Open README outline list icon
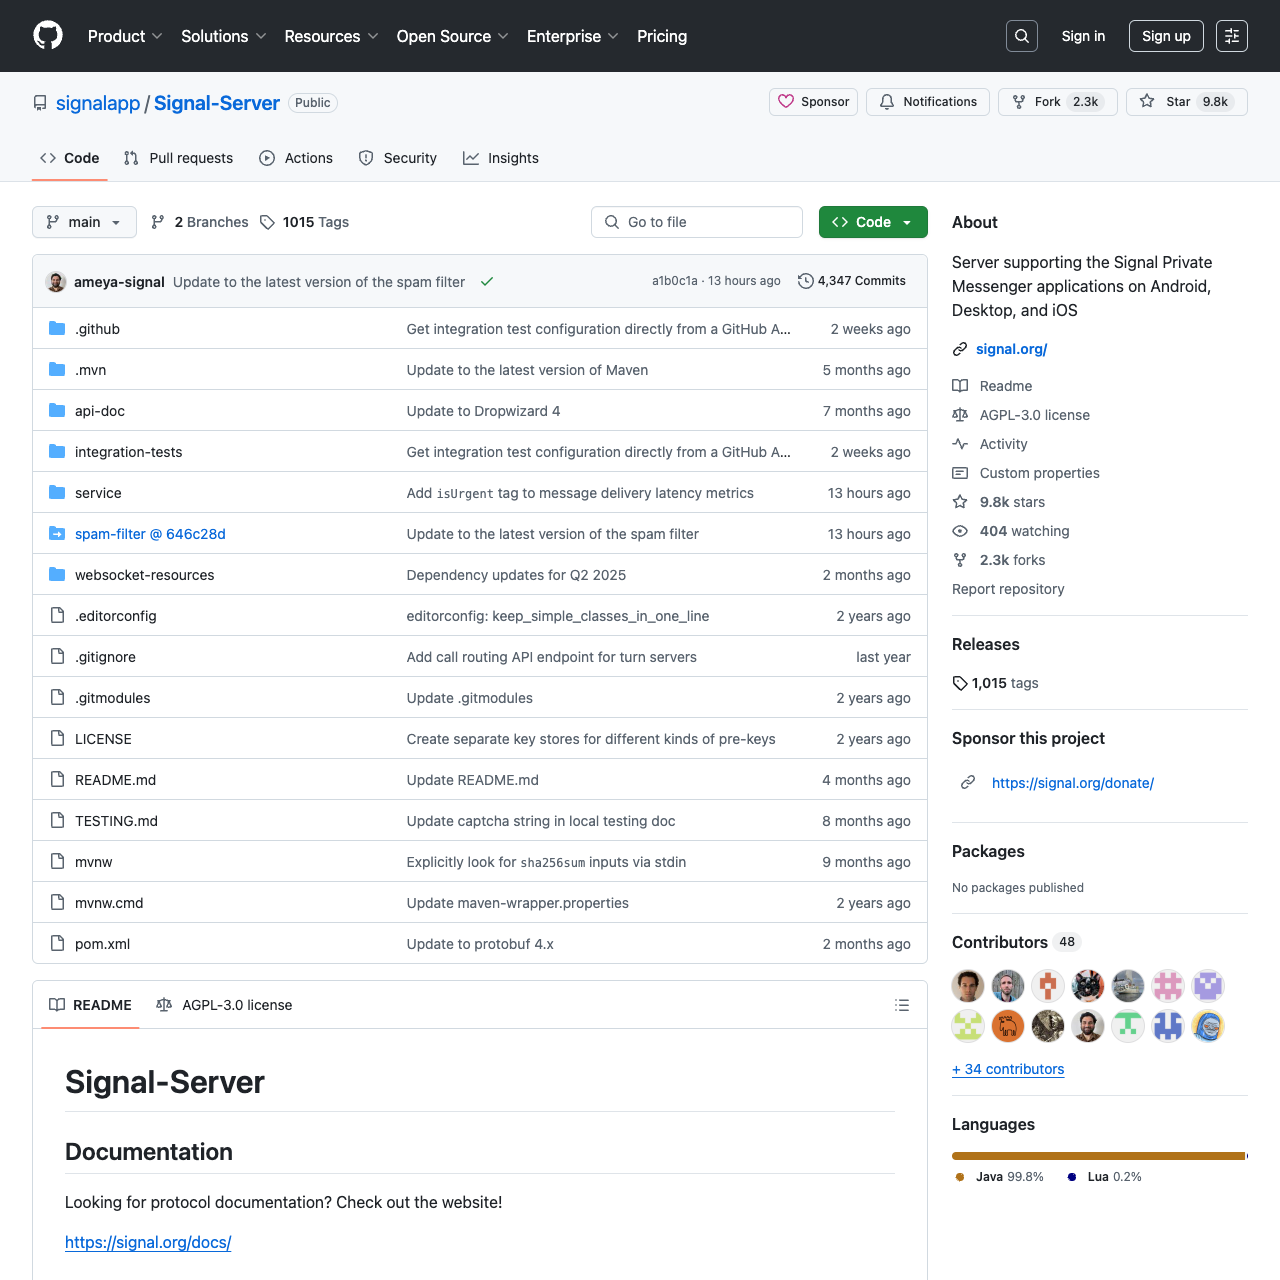This screenshot has height=1280, width=1280. [x=902, y=1005]
